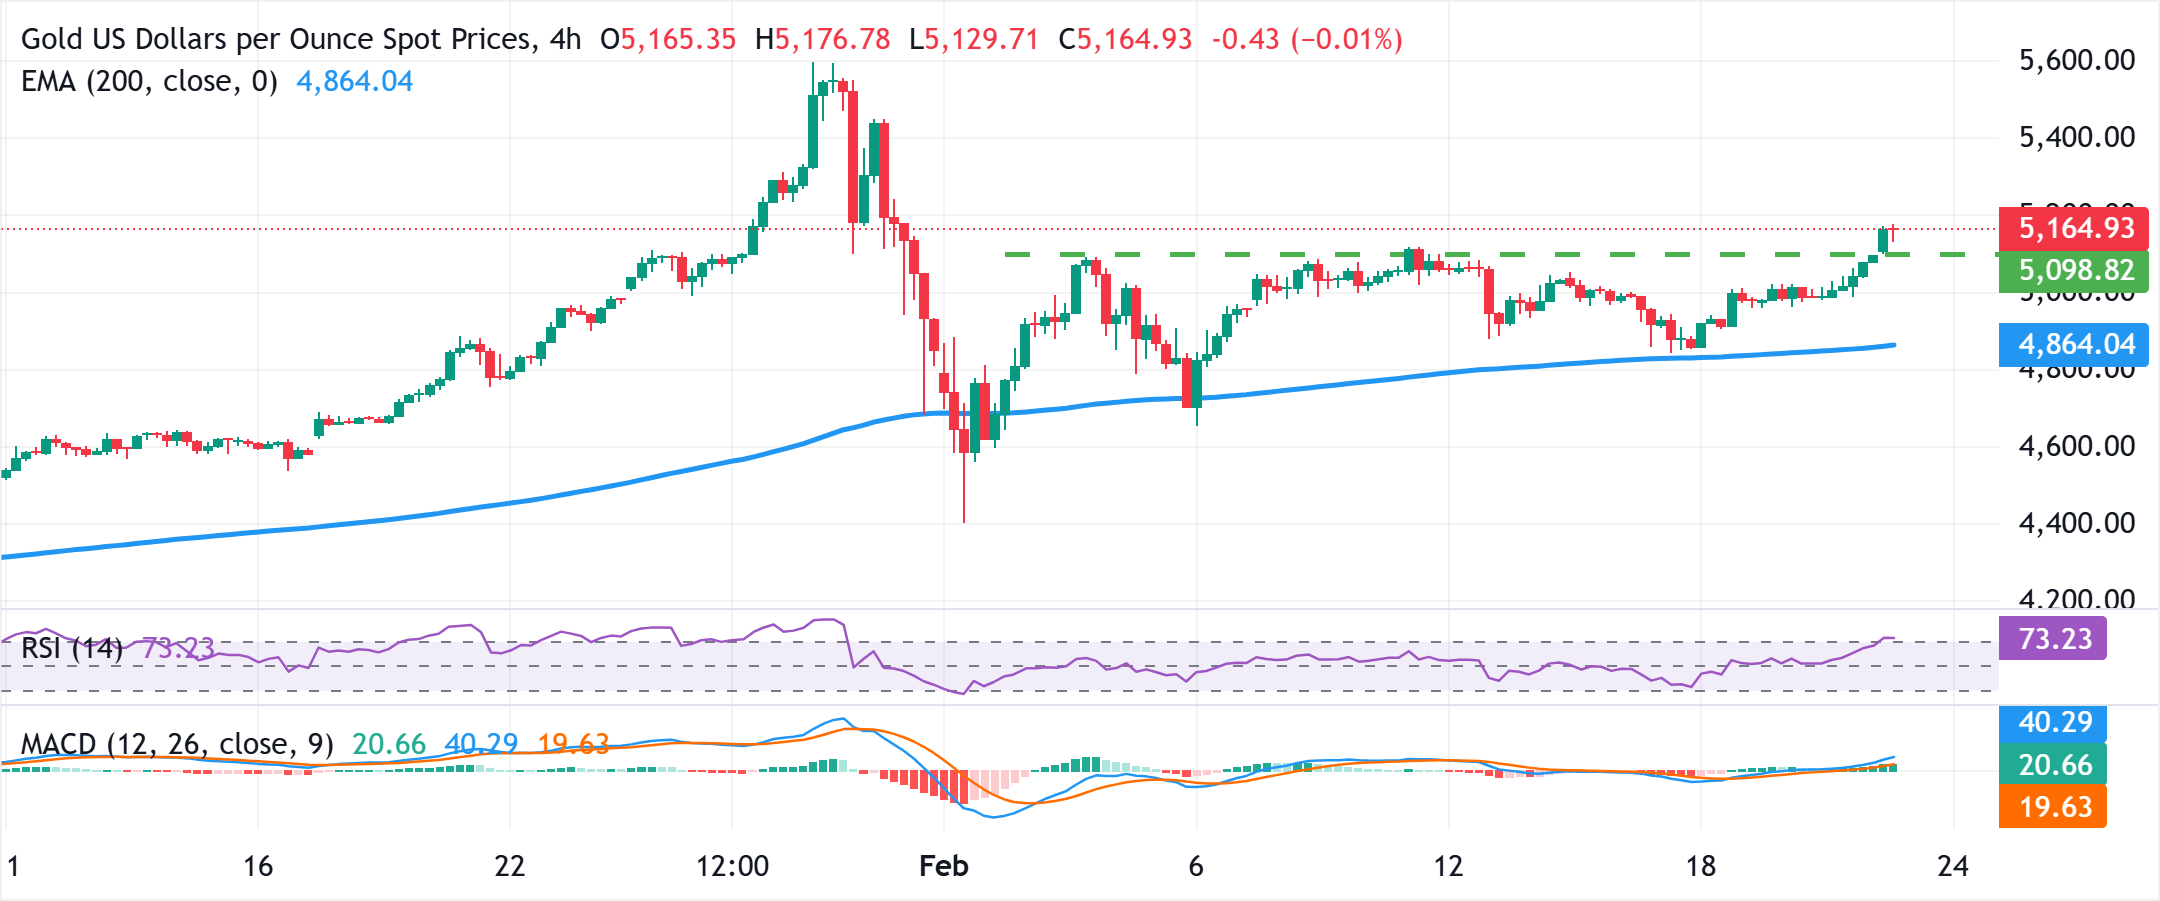Select the orange 19.63 signal value tag

coord(2052,807)
